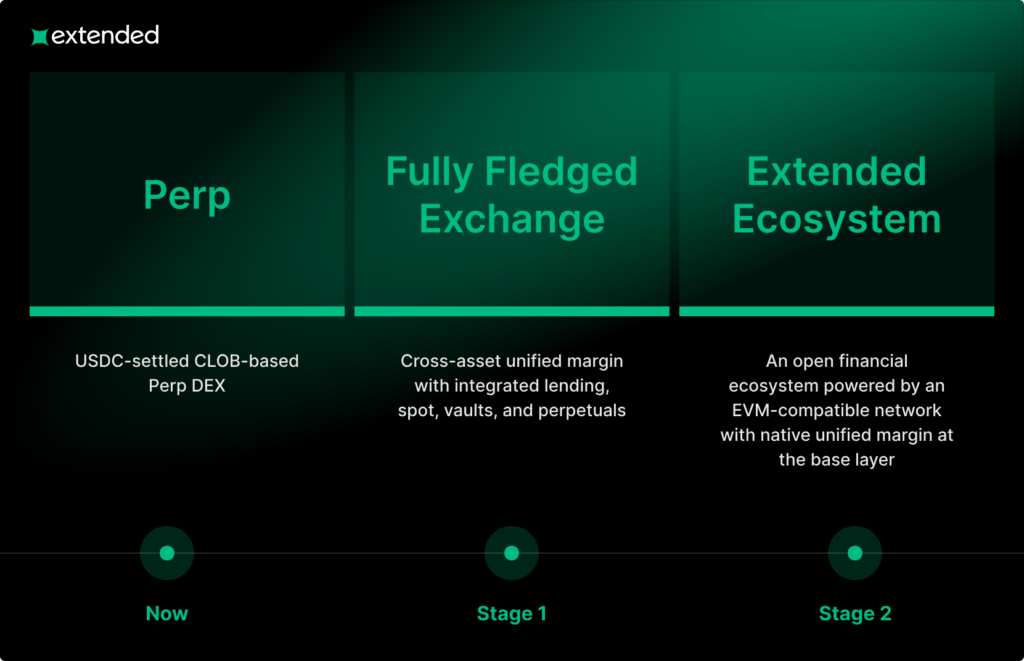The width and height of the screenshot is (1024, 661).
Task: Click the 'An open financial ecosystem' description
Action: (x=837, y=410)
